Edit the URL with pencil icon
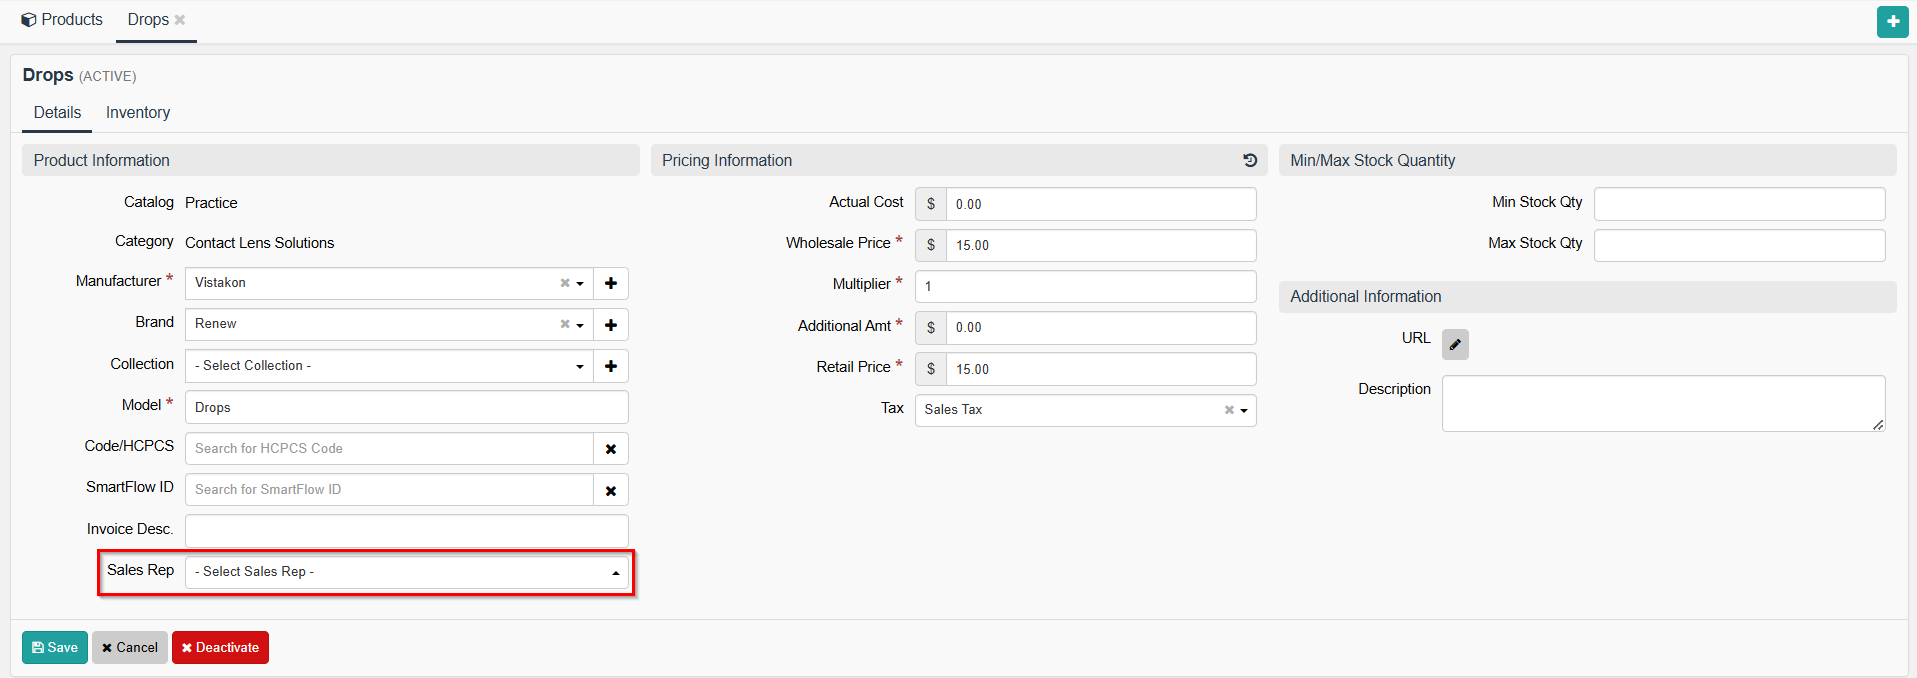 pyautogui.click(x=1454, y=344)
